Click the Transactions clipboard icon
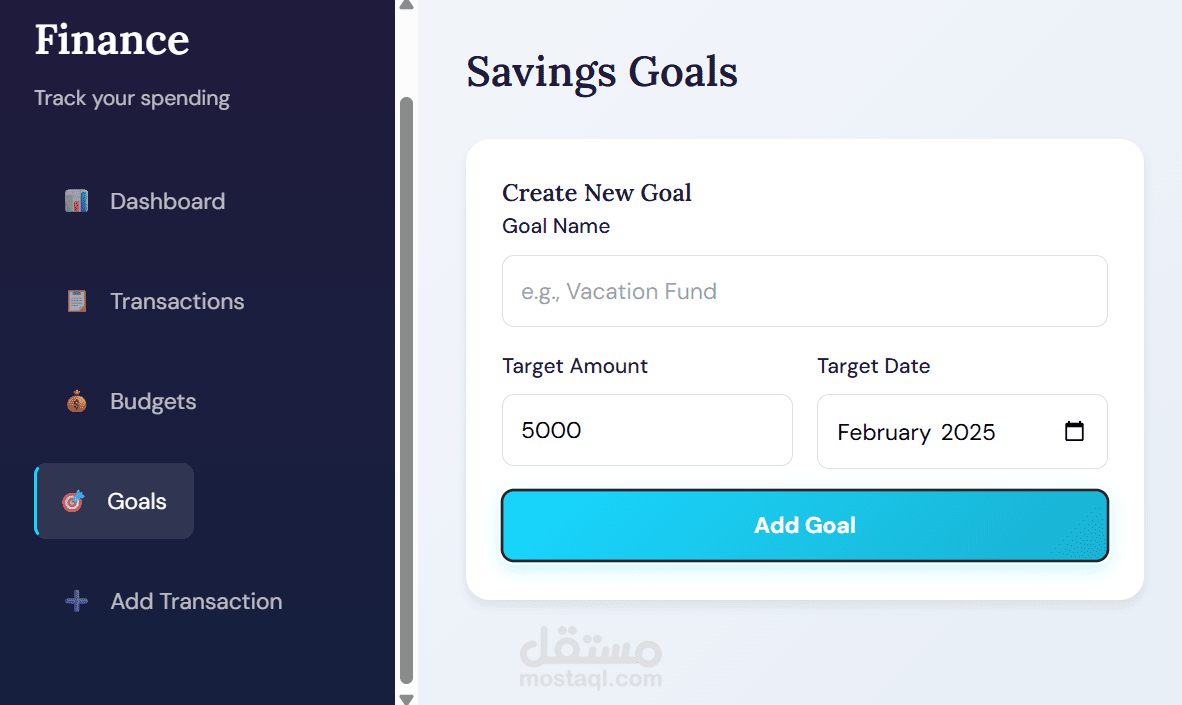The width and height of the screenshot is (1182, 705). [x=76, y=301]
